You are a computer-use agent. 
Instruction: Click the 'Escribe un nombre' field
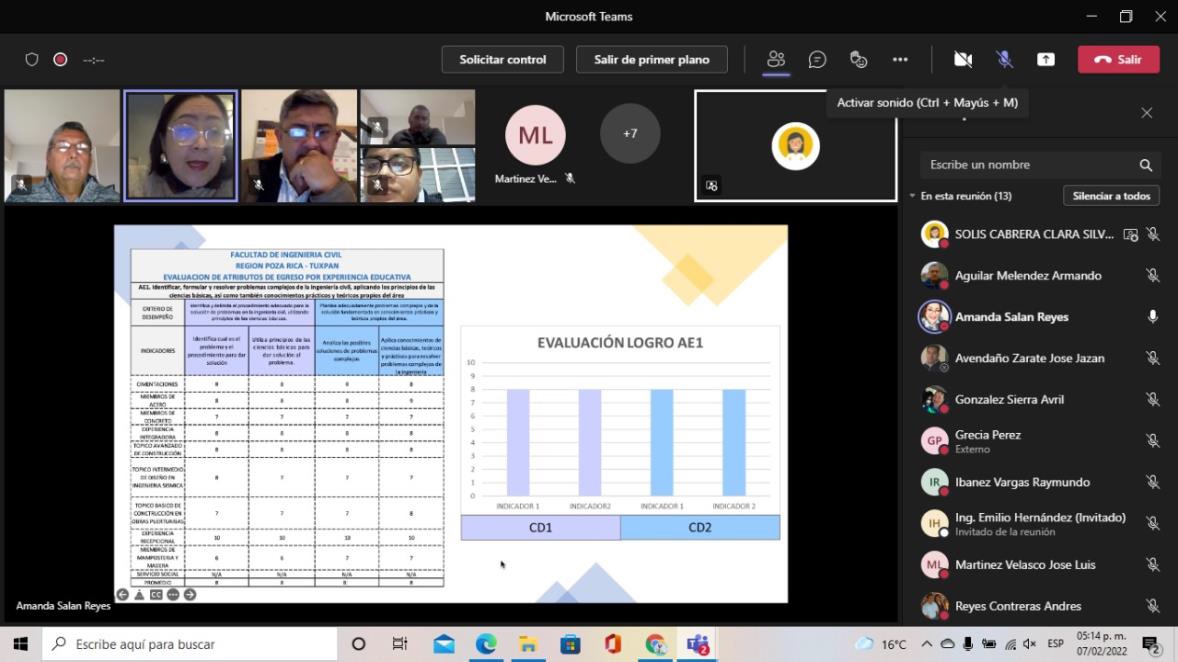click(x=1030, y=165)
